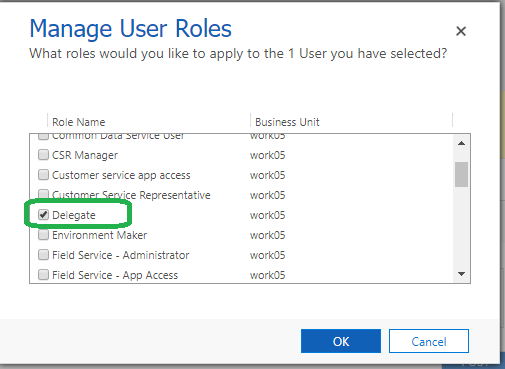The image size is (505, 369).
Task: Click work05 business unit for CSR Manager
Action: coord(268,155)
